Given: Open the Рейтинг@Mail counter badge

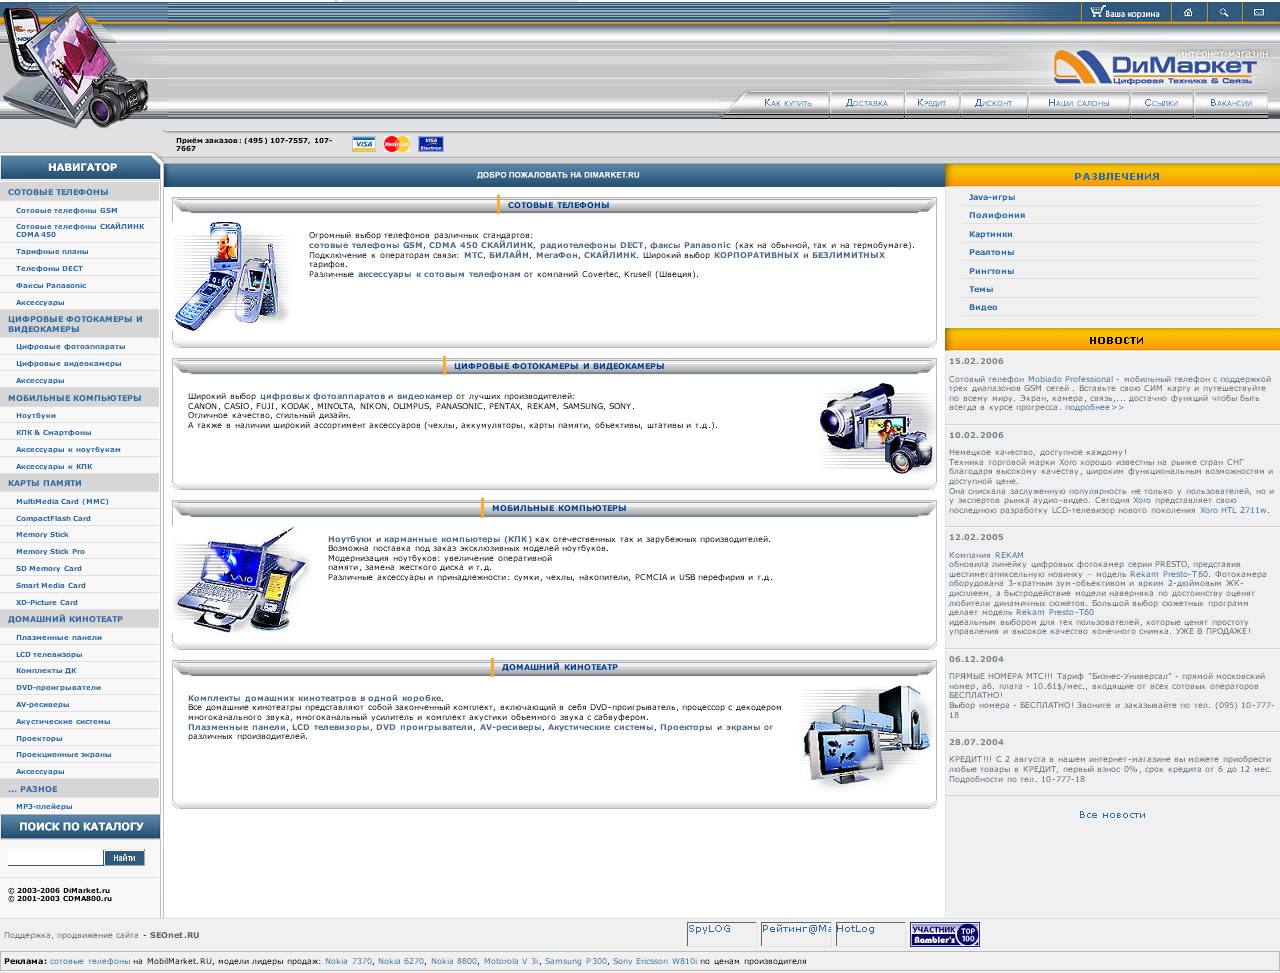Looking at the screenshot, I should 796,934.
